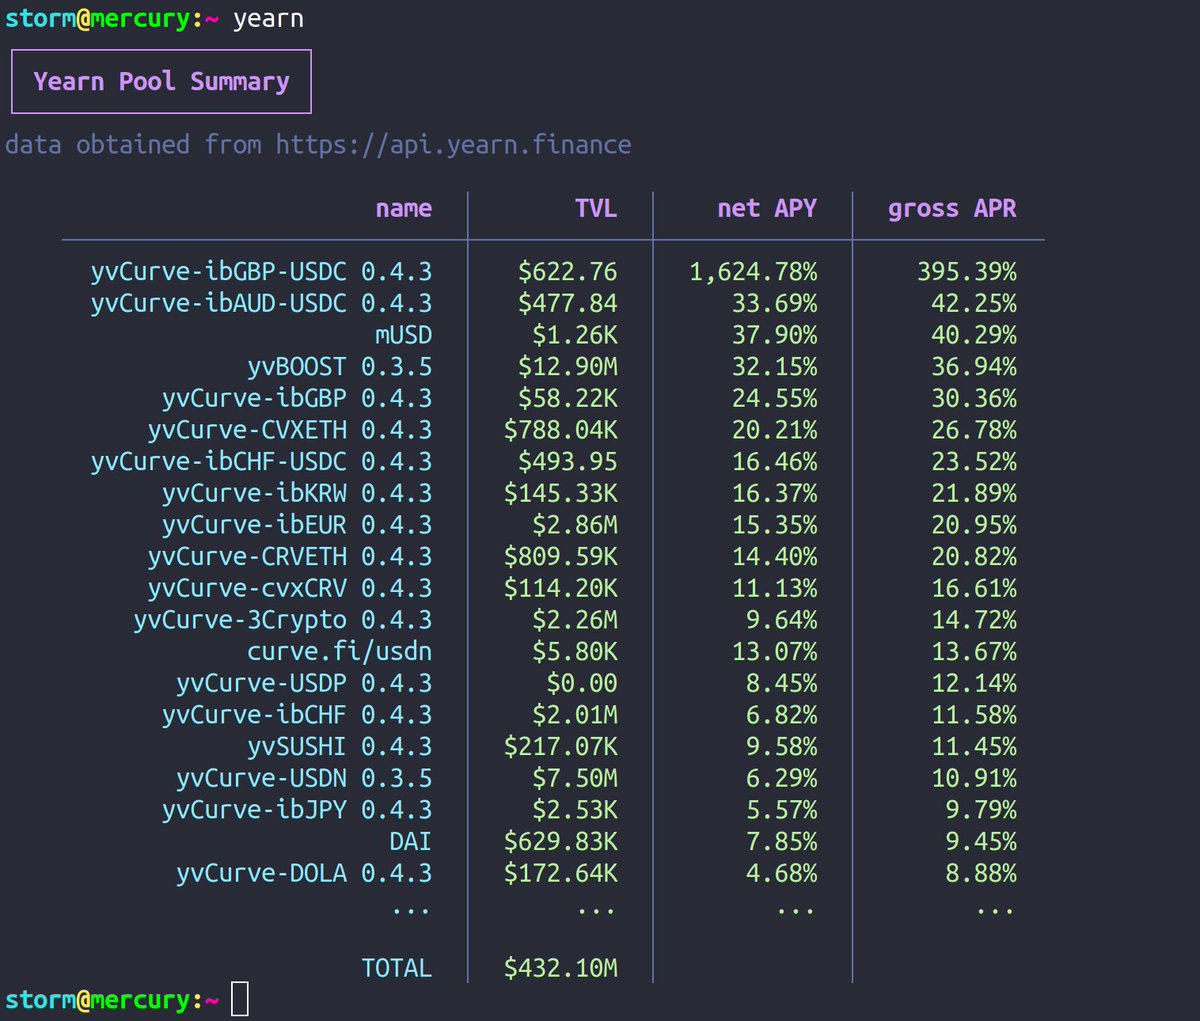This screenshot has height=1021, width=1200.
Task: Click the https://api.yearn.finance URL
Action: (454, 145)
